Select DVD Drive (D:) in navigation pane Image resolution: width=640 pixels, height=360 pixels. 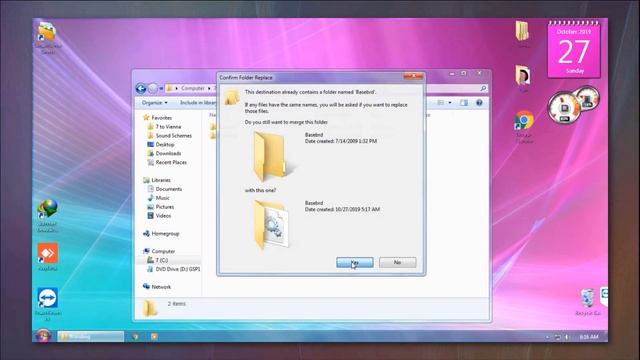coord(178,269)
